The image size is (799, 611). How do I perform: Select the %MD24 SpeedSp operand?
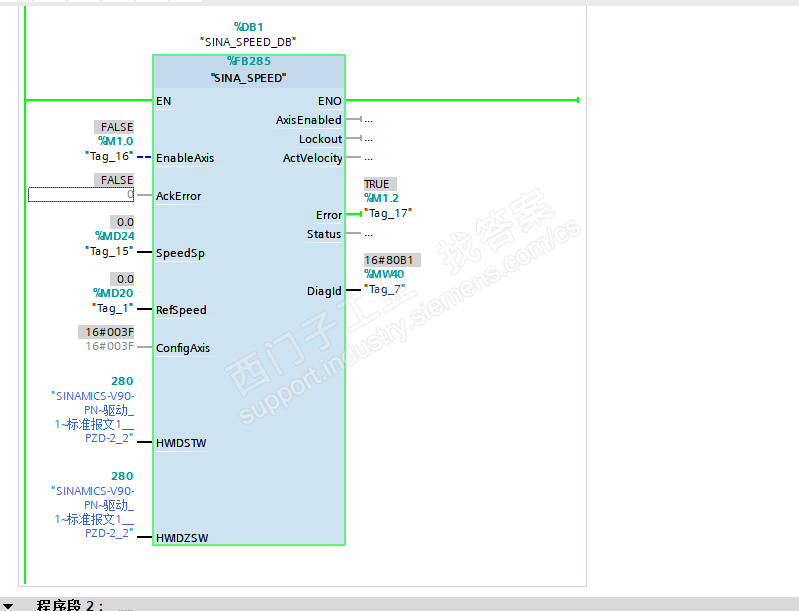pyautogui.click(x=115, y=236)
